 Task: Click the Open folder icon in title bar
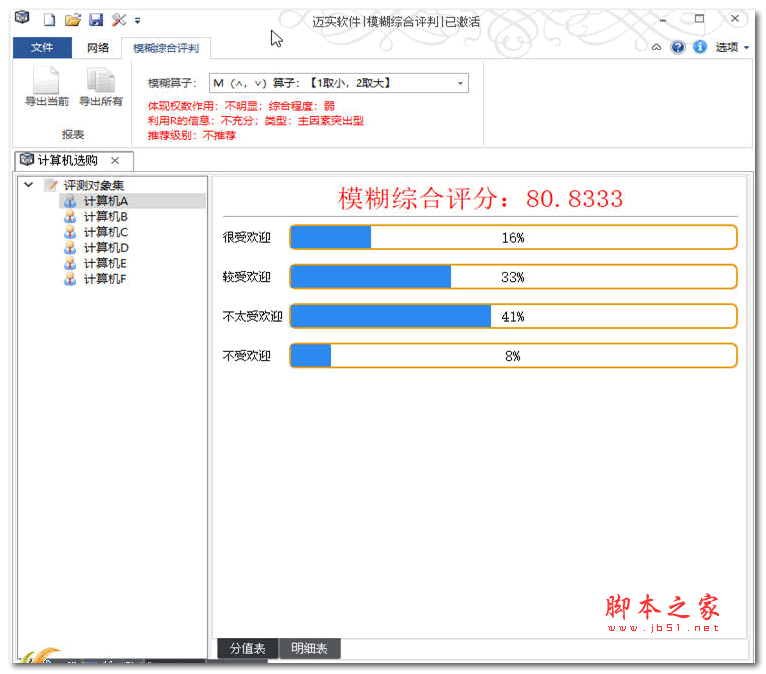click(72, 20)
